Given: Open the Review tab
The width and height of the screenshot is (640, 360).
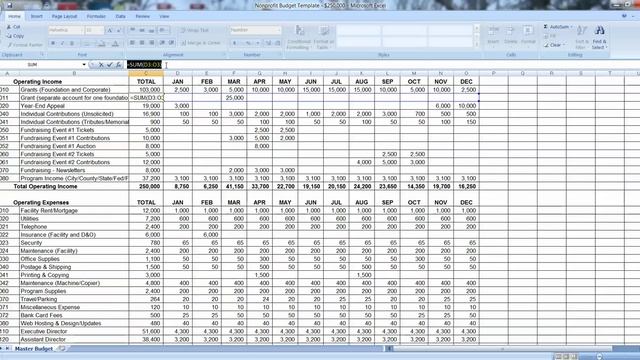Looking at the screenshot, I should point(142,16).
